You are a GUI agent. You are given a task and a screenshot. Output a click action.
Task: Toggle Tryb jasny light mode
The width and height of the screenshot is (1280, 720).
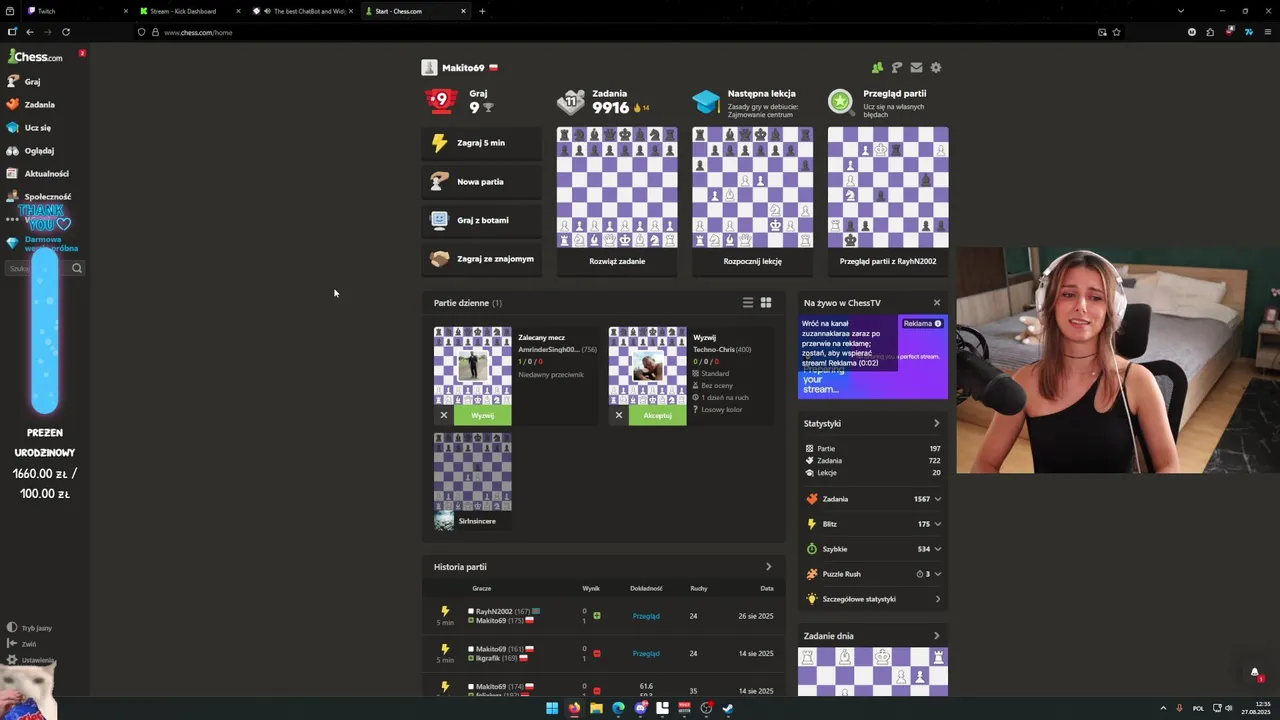29,628
